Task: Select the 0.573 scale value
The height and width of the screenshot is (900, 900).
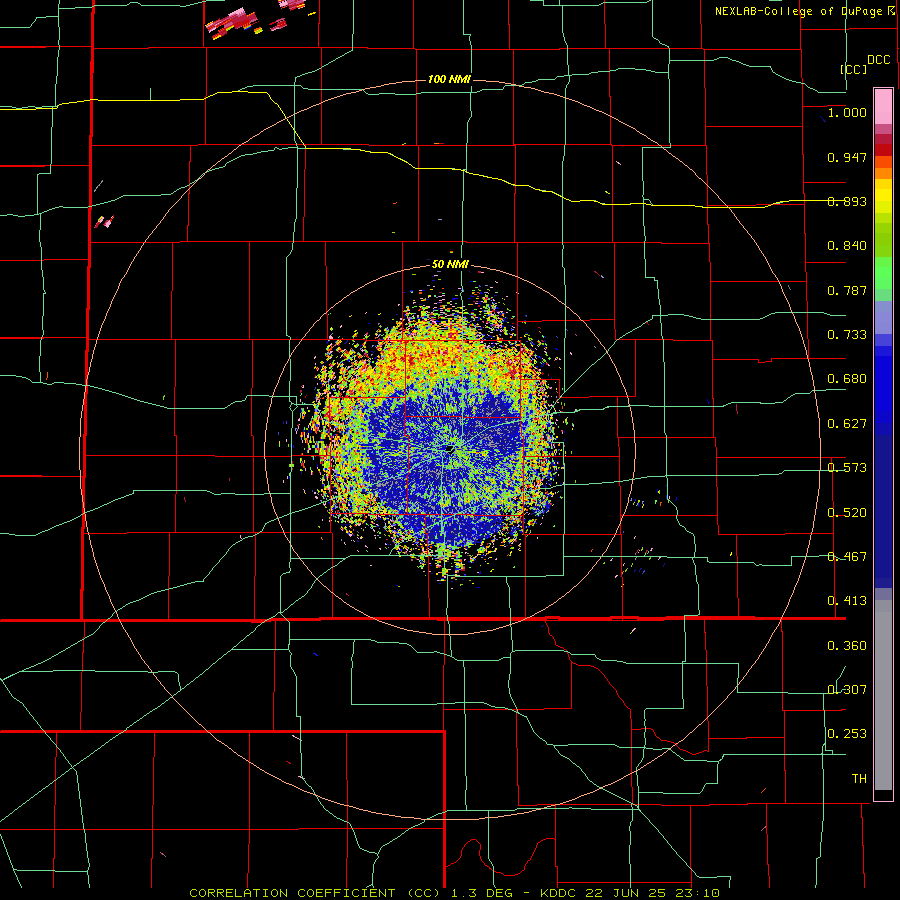Action: 847,468
